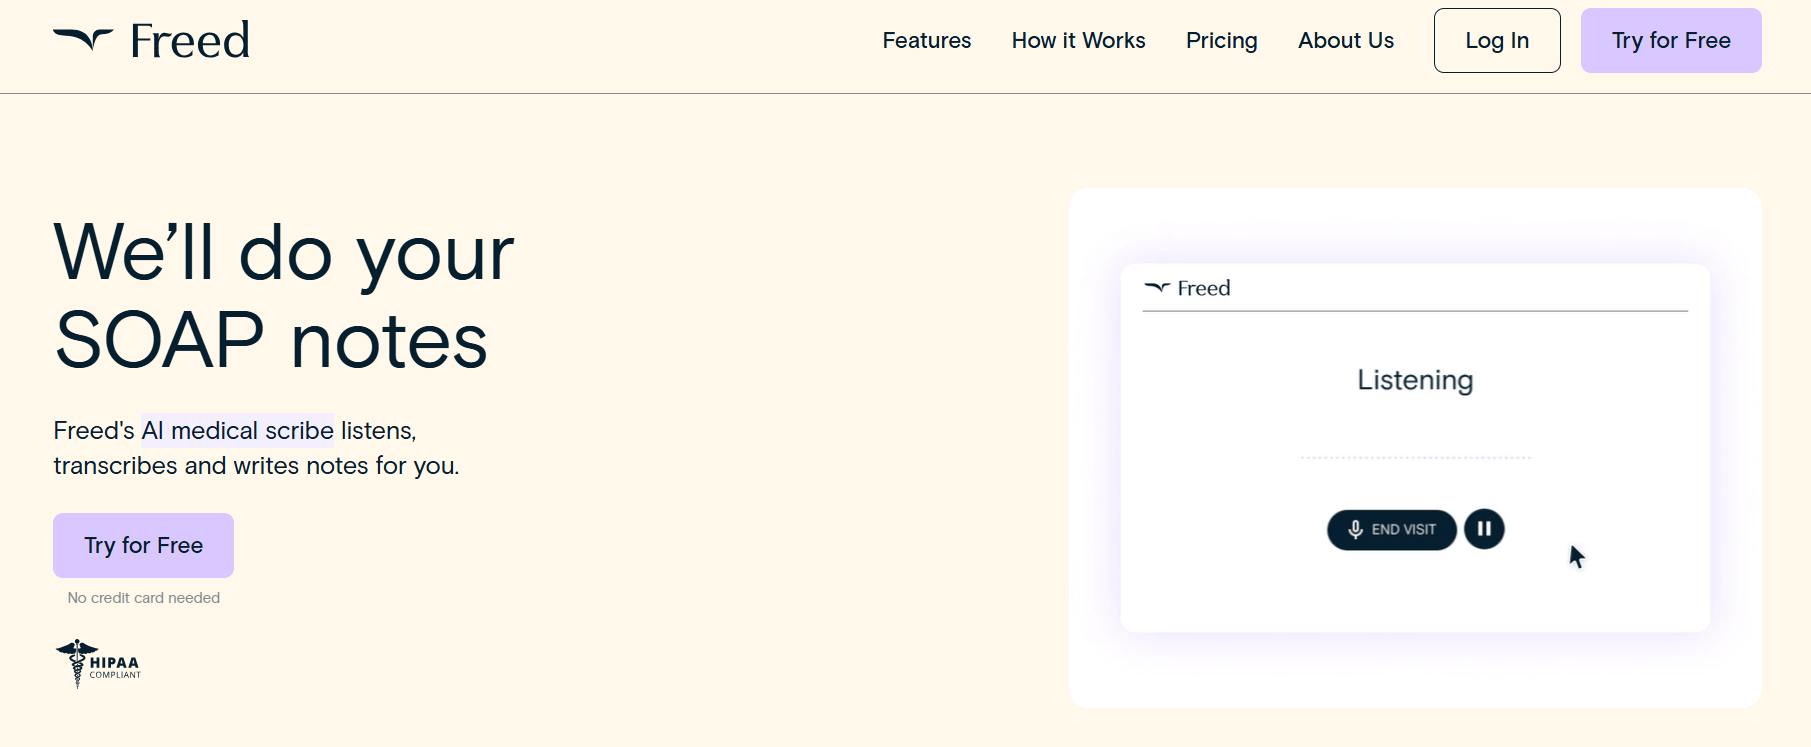This screenshot has width=1811, height=747.
Task: Click the dotted audio waveform line
Action: pyautogui.click(x=1414, y=457)
